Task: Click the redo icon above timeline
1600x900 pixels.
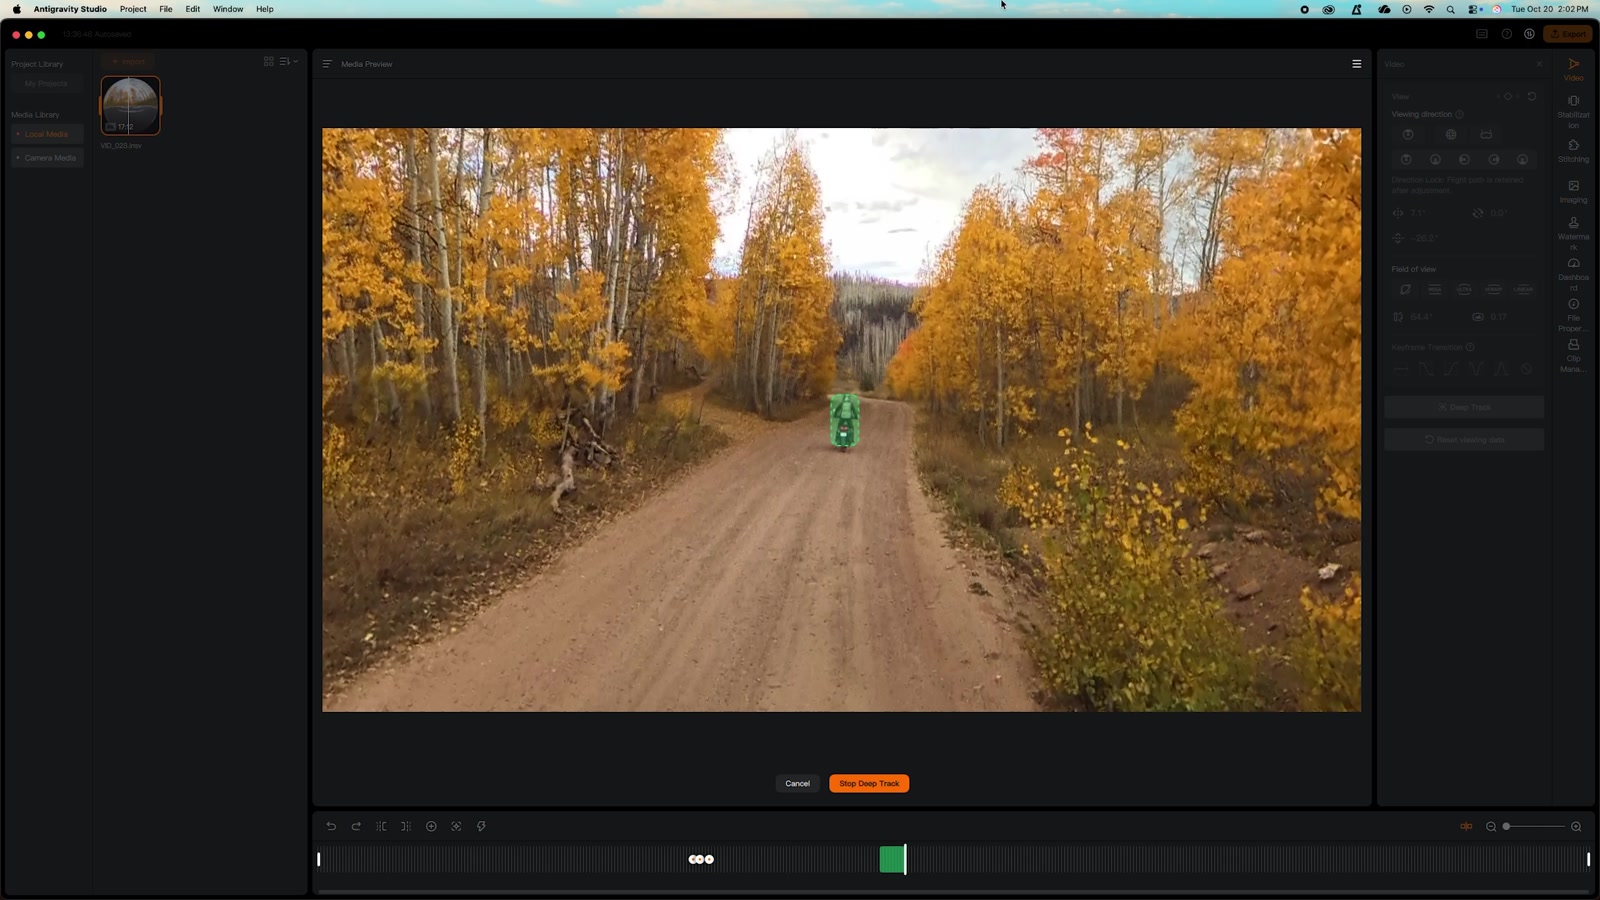Action: click(356, 826)
